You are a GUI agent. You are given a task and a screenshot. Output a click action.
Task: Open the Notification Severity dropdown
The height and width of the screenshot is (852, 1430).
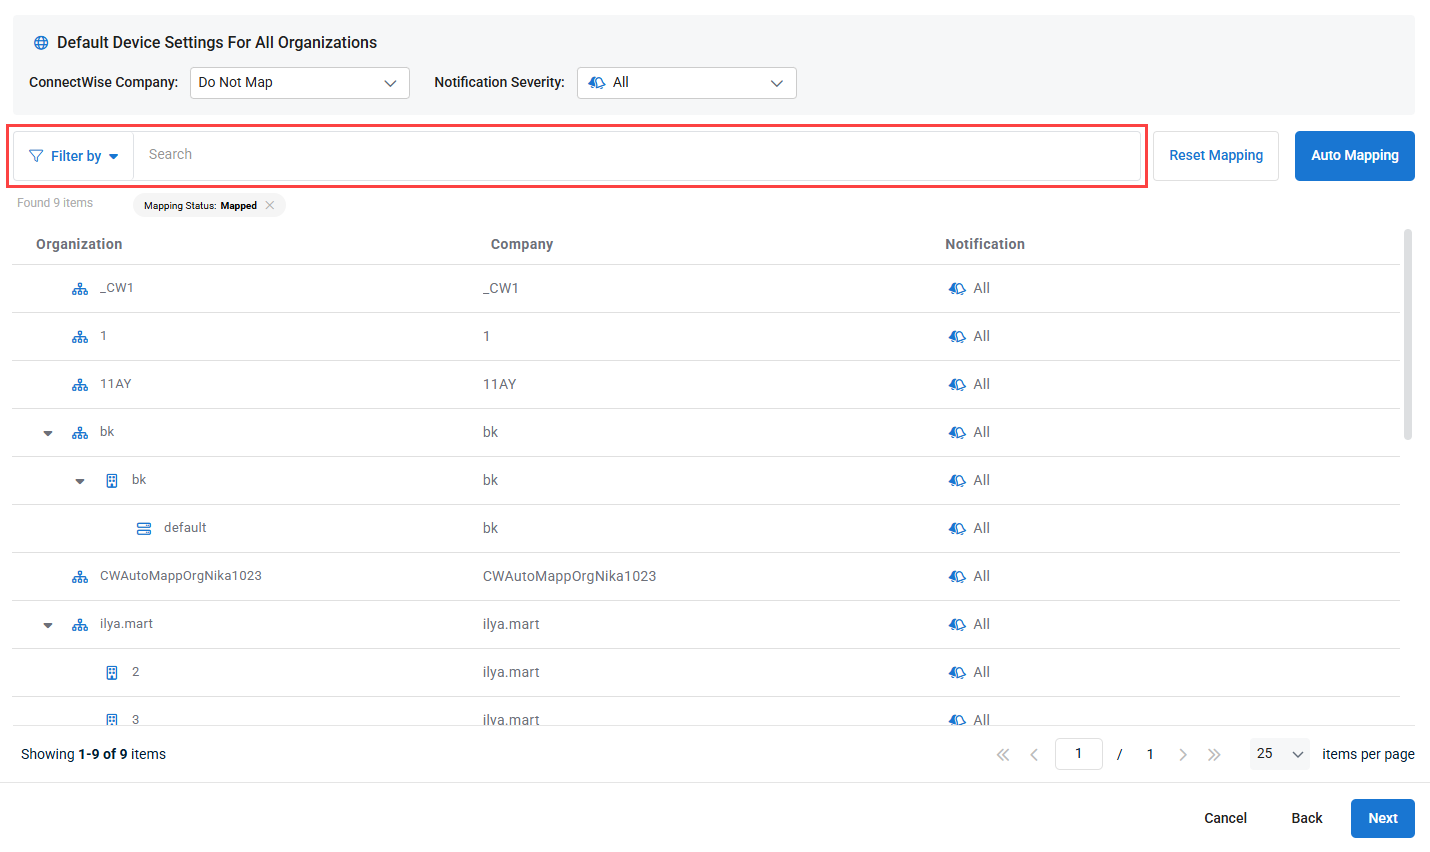tap(686, 83)
